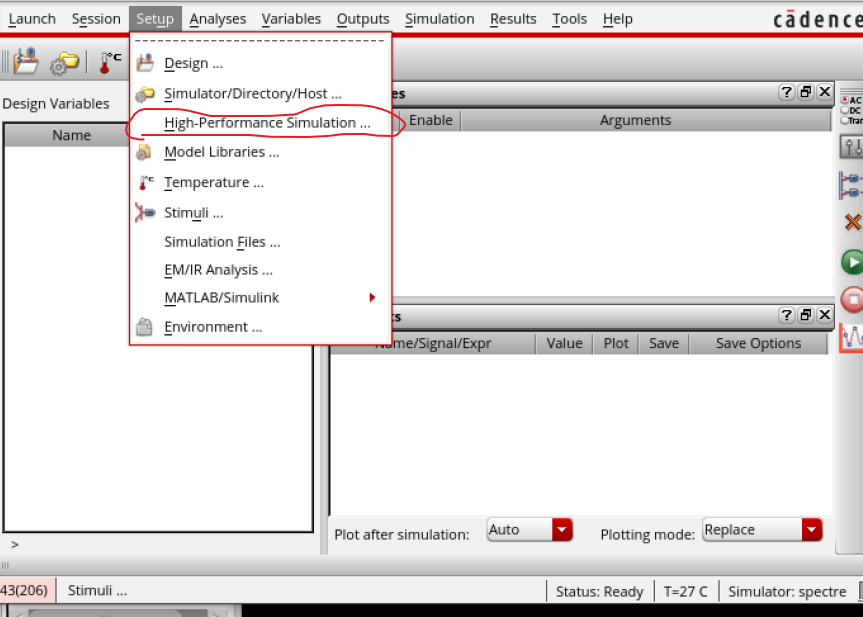Open the Analyses menu

pos(217,19)
